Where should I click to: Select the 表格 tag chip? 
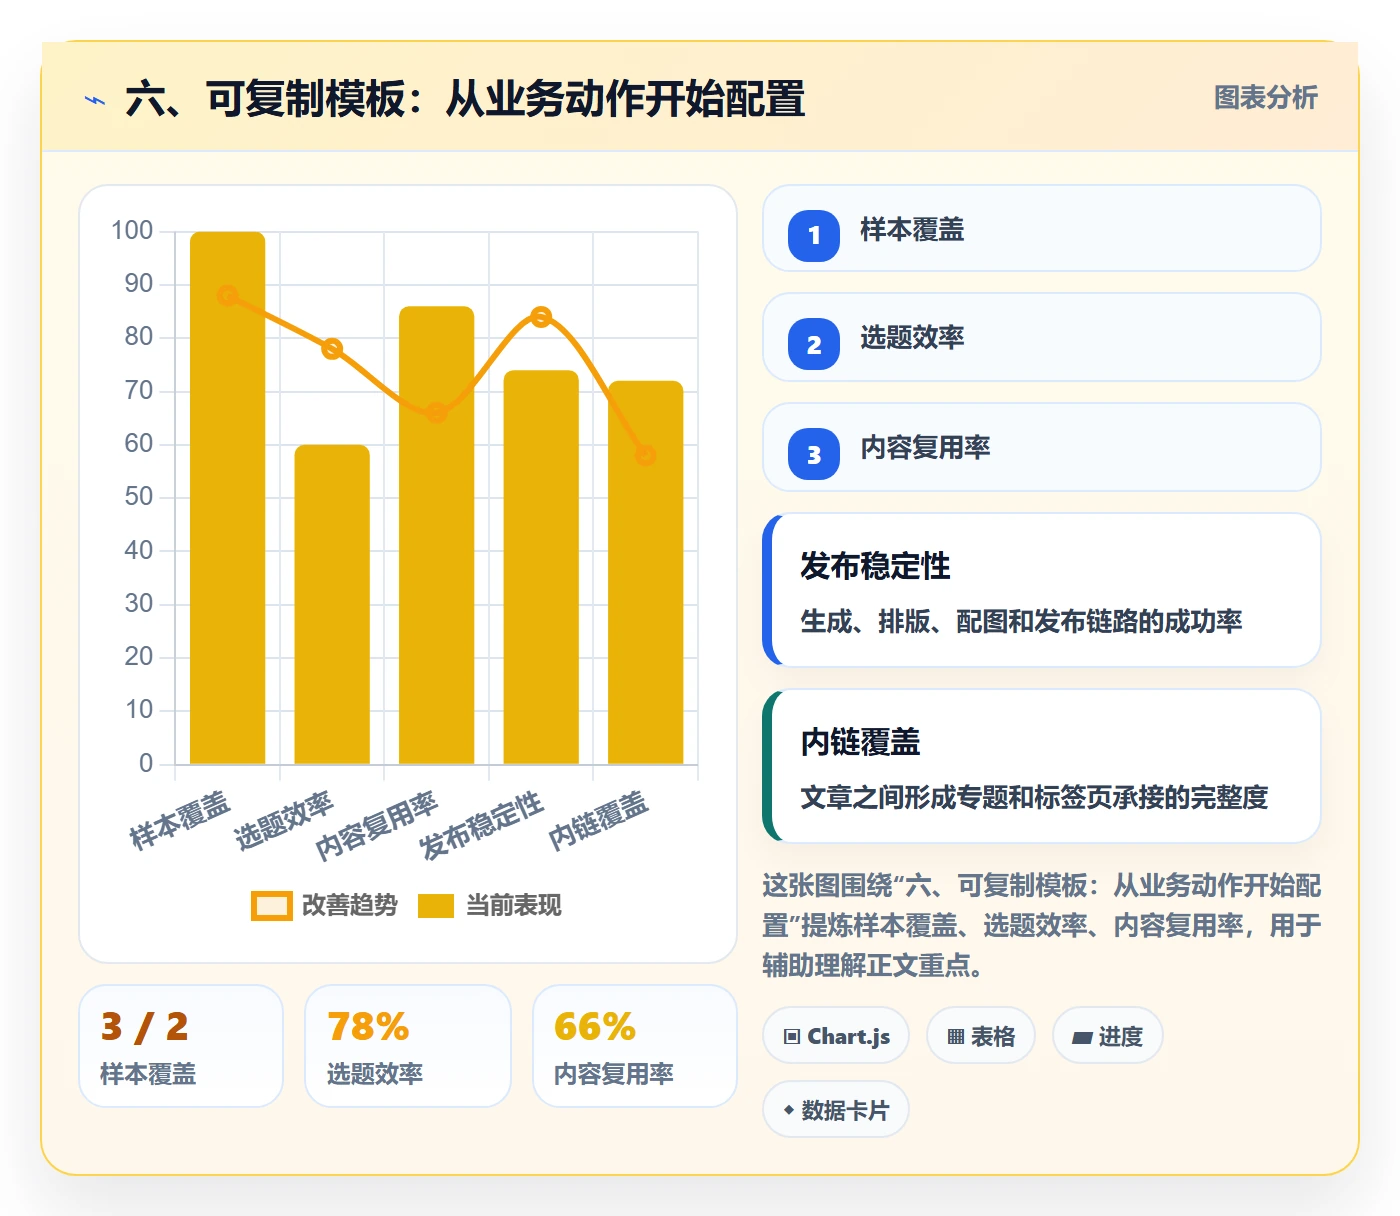point(981,1036)
